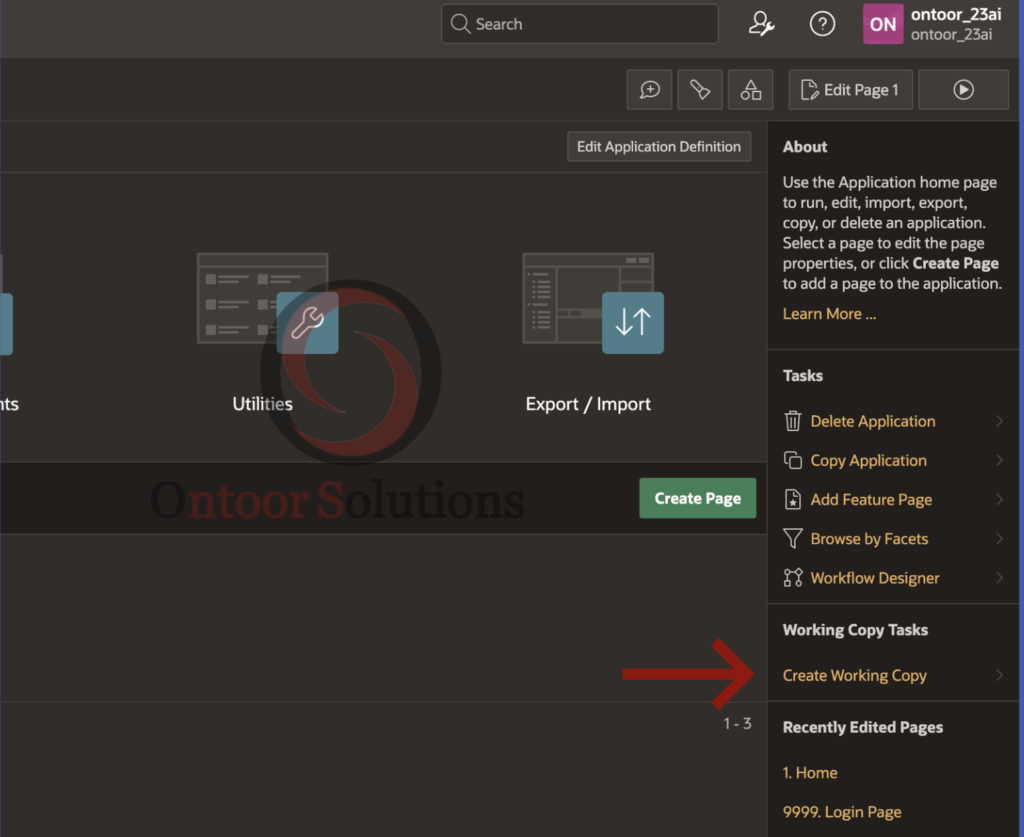Expand the Copy Application chevron
Viewport: 1024px width, 837px height.
[999, 460]
